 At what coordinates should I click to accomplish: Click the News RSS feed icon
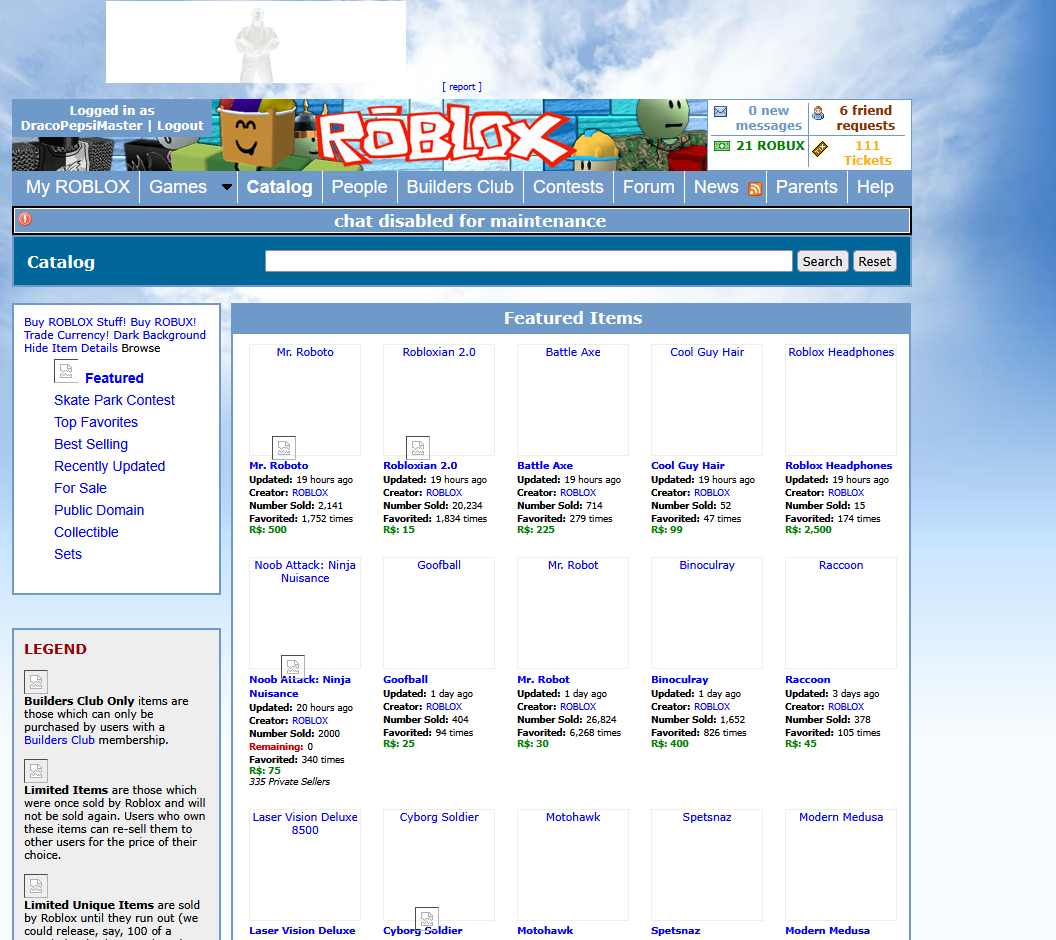pos(754,188)
